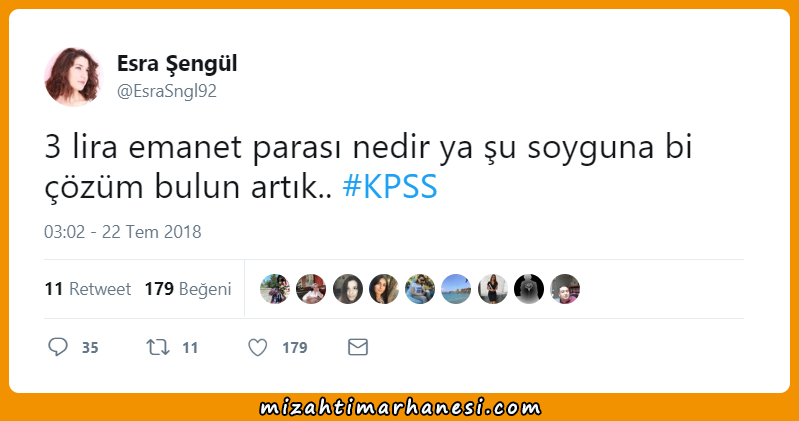The image size is (799, 421).
Task: Click the mizahtimarhanesi.com watermark text
Action: 400,408
